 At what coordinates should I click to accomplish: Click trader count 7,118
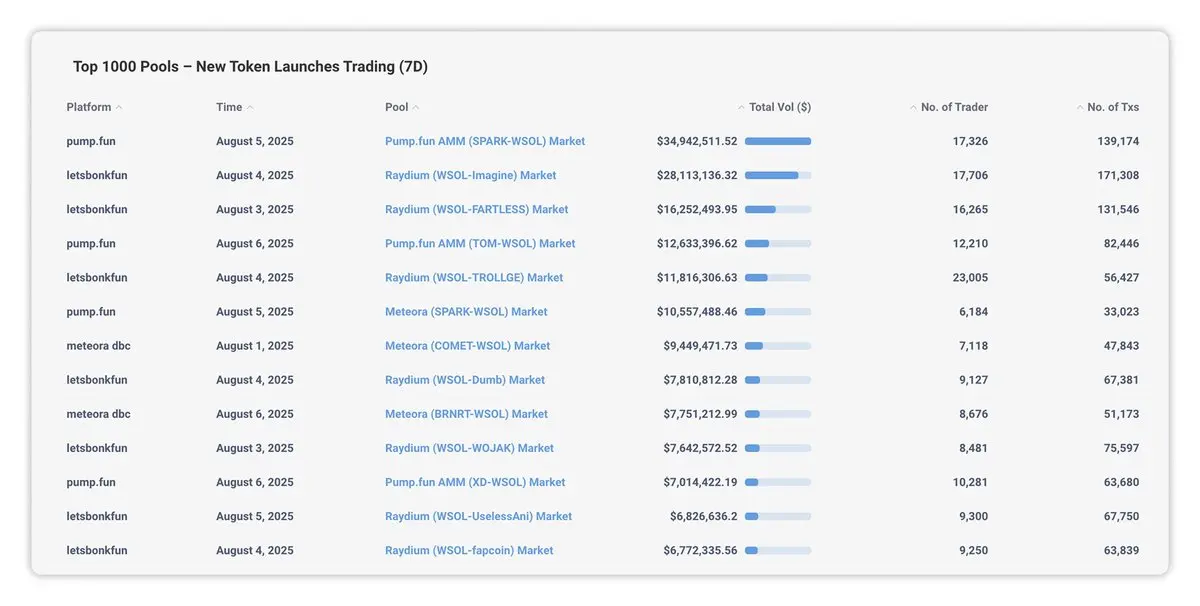click(x=973, y=346)
